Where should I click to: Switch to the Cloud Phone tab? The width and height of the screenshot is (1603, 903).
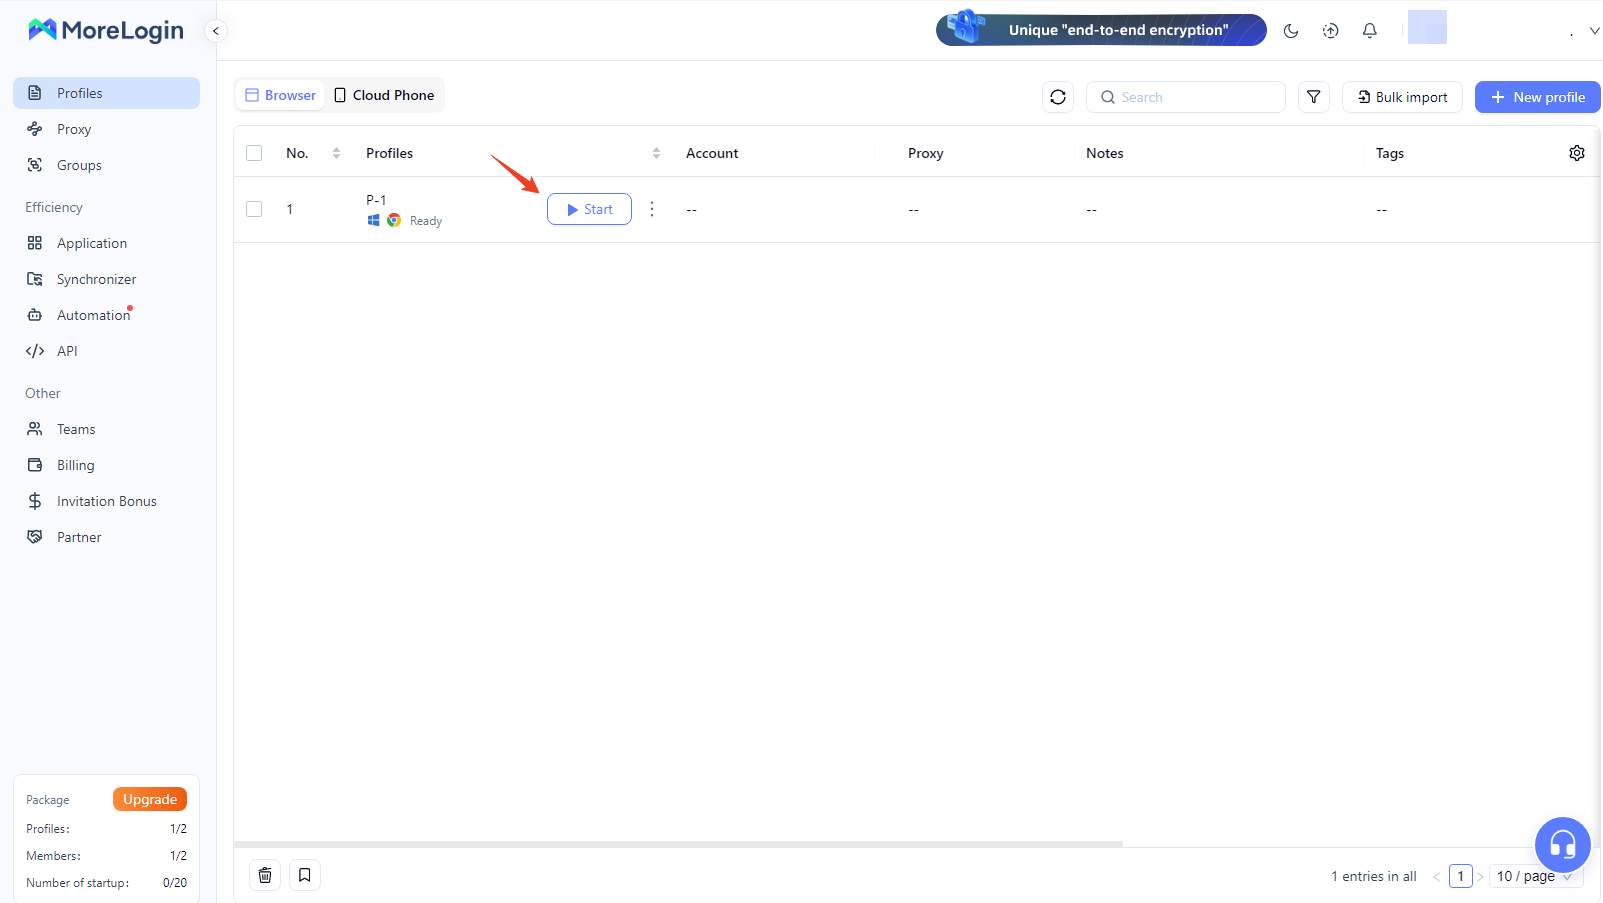384,95
